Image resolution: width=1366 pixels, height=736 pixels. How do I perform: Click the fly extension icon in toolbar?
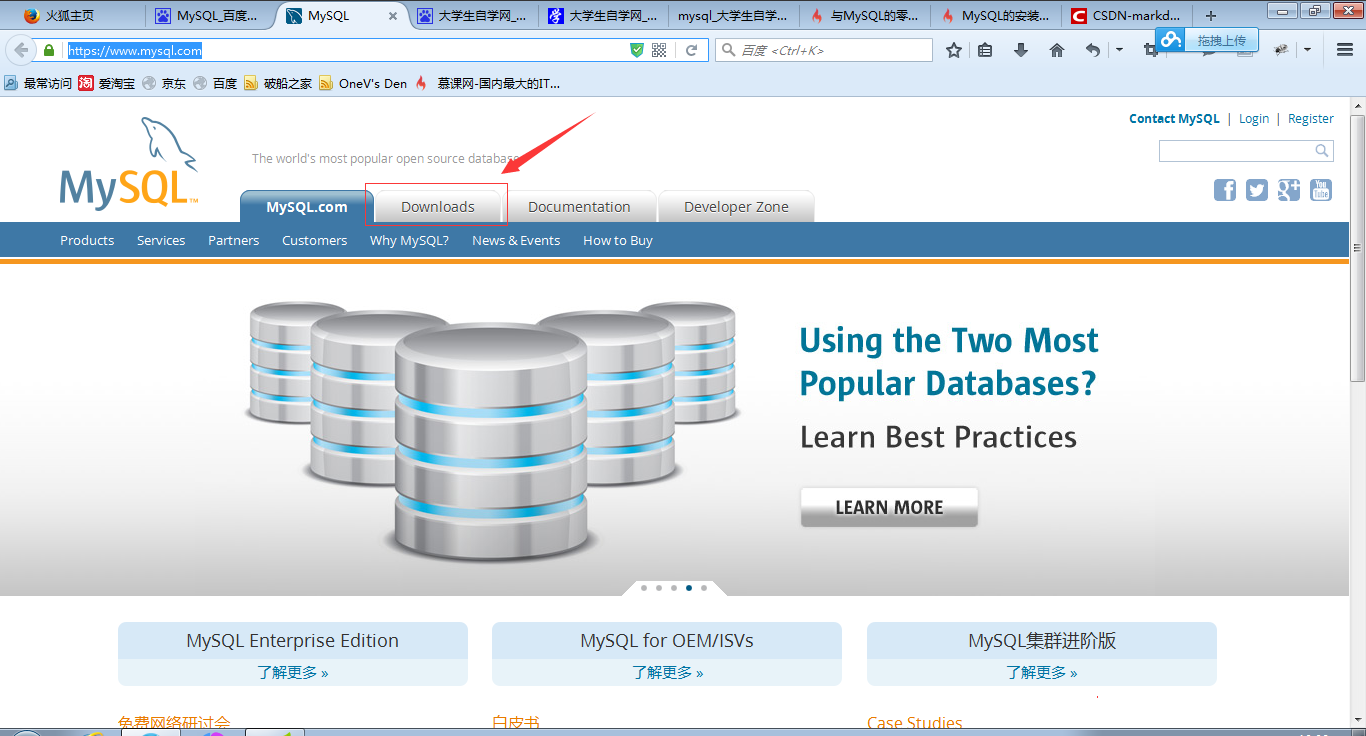pyautogui.click(x=1281, y=50)
